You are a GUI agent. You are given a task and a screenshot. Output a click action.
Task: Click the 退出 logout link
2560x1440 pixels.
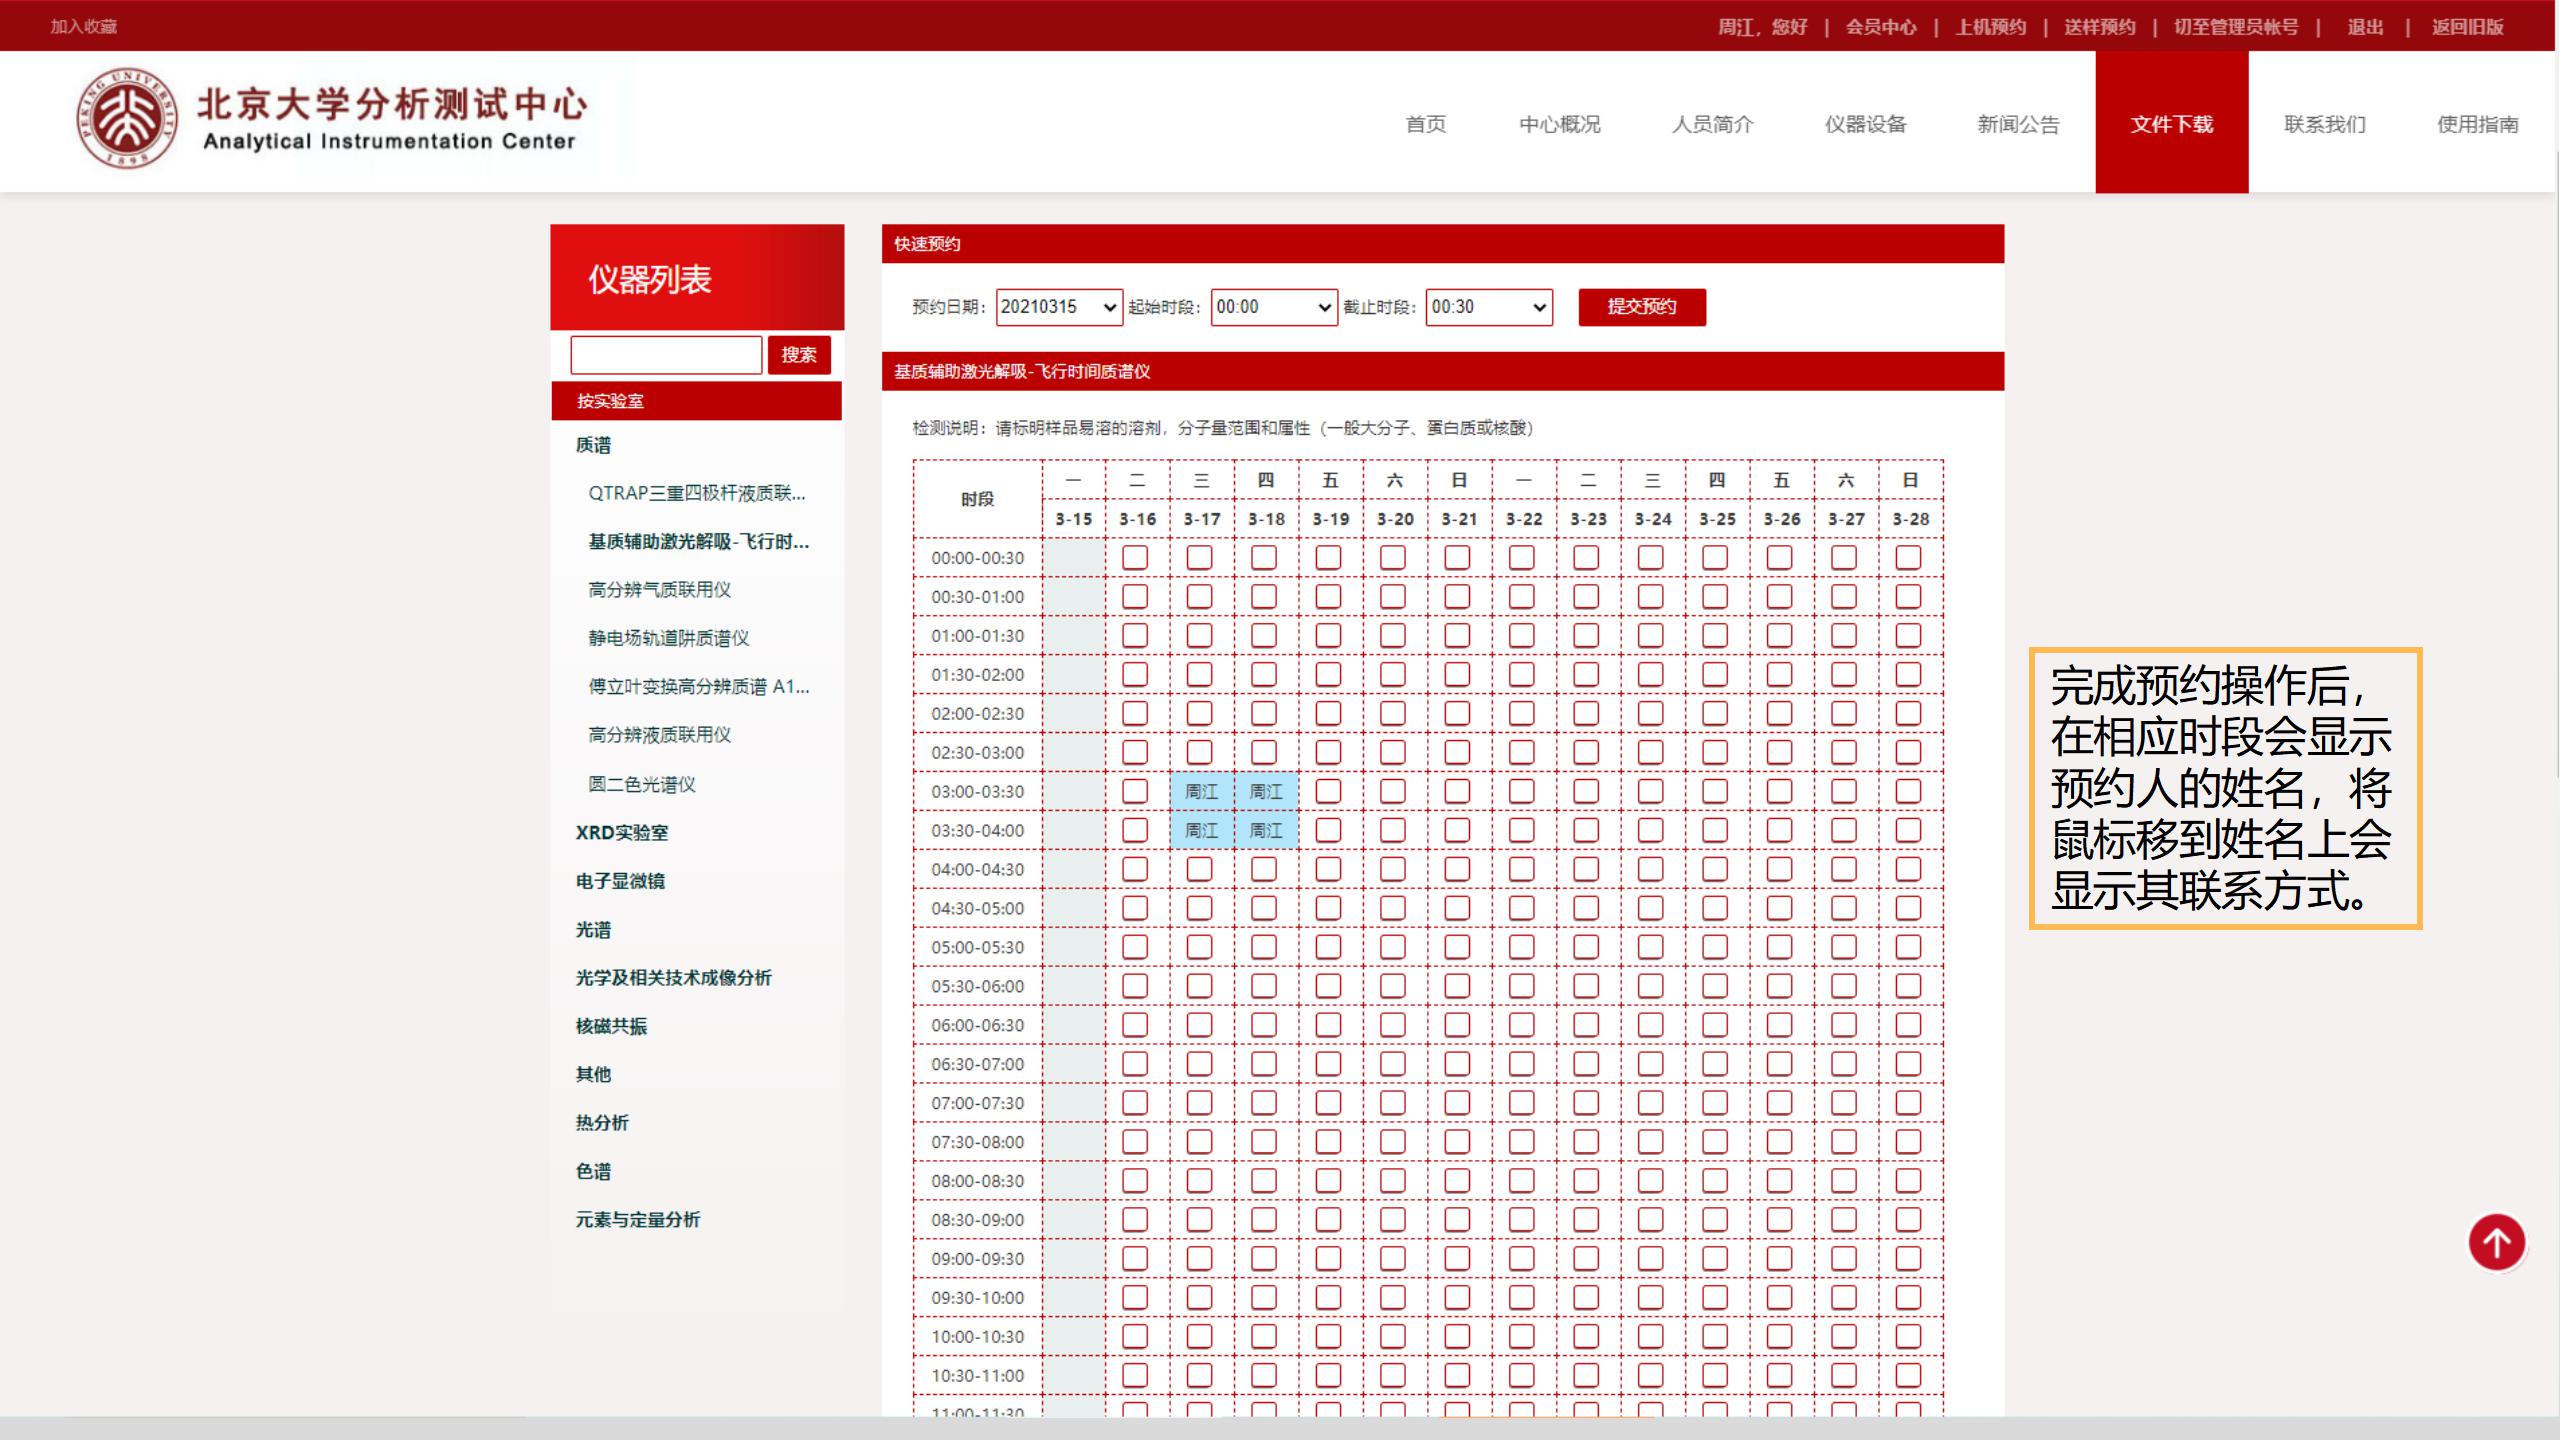[x=2366, y=27]
